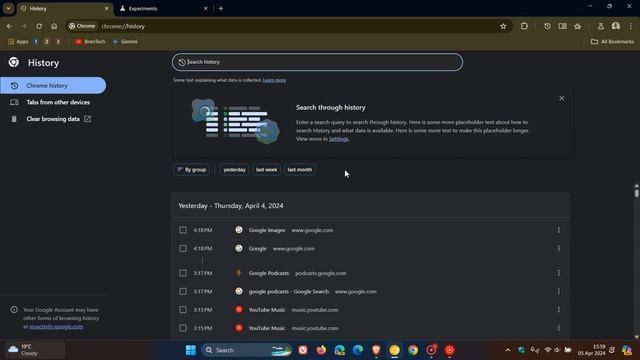Check the Google Podcasts entry checkbox
Screen dimensions: 640x360
pos(183,273)
